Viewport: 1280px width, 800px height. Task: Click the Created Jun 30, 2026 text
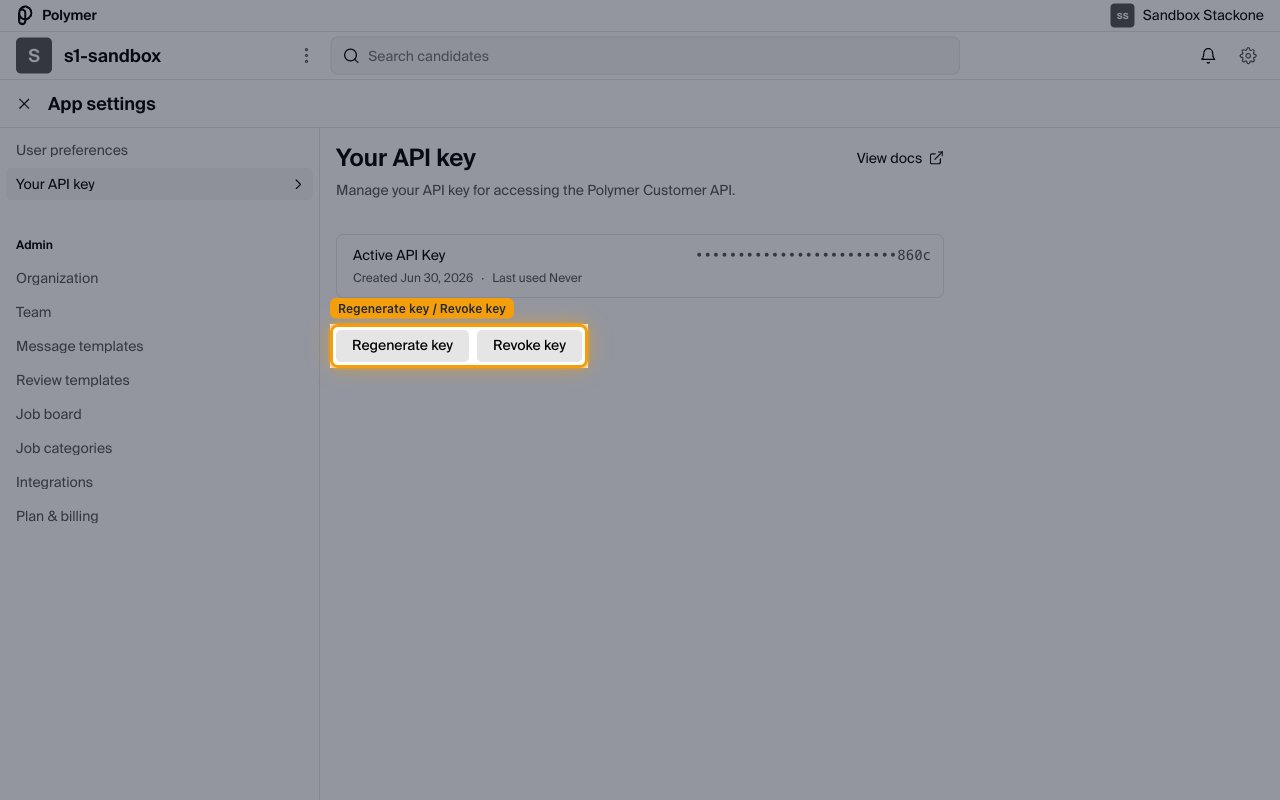(413, 278)
